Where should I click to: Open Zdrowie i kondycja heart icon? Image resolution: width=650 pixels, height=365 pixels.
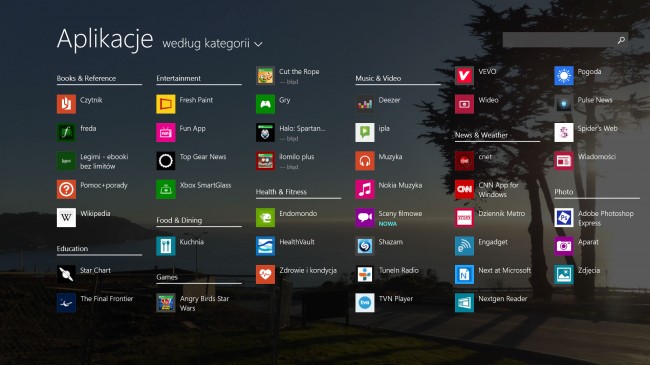[x=265, y=274]
